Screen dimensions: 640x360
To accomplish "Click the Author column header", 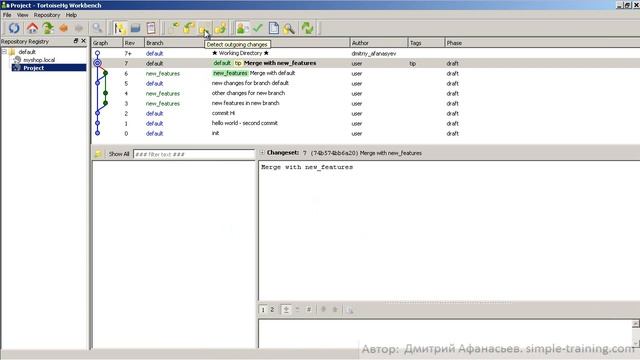I will [379, 43].
